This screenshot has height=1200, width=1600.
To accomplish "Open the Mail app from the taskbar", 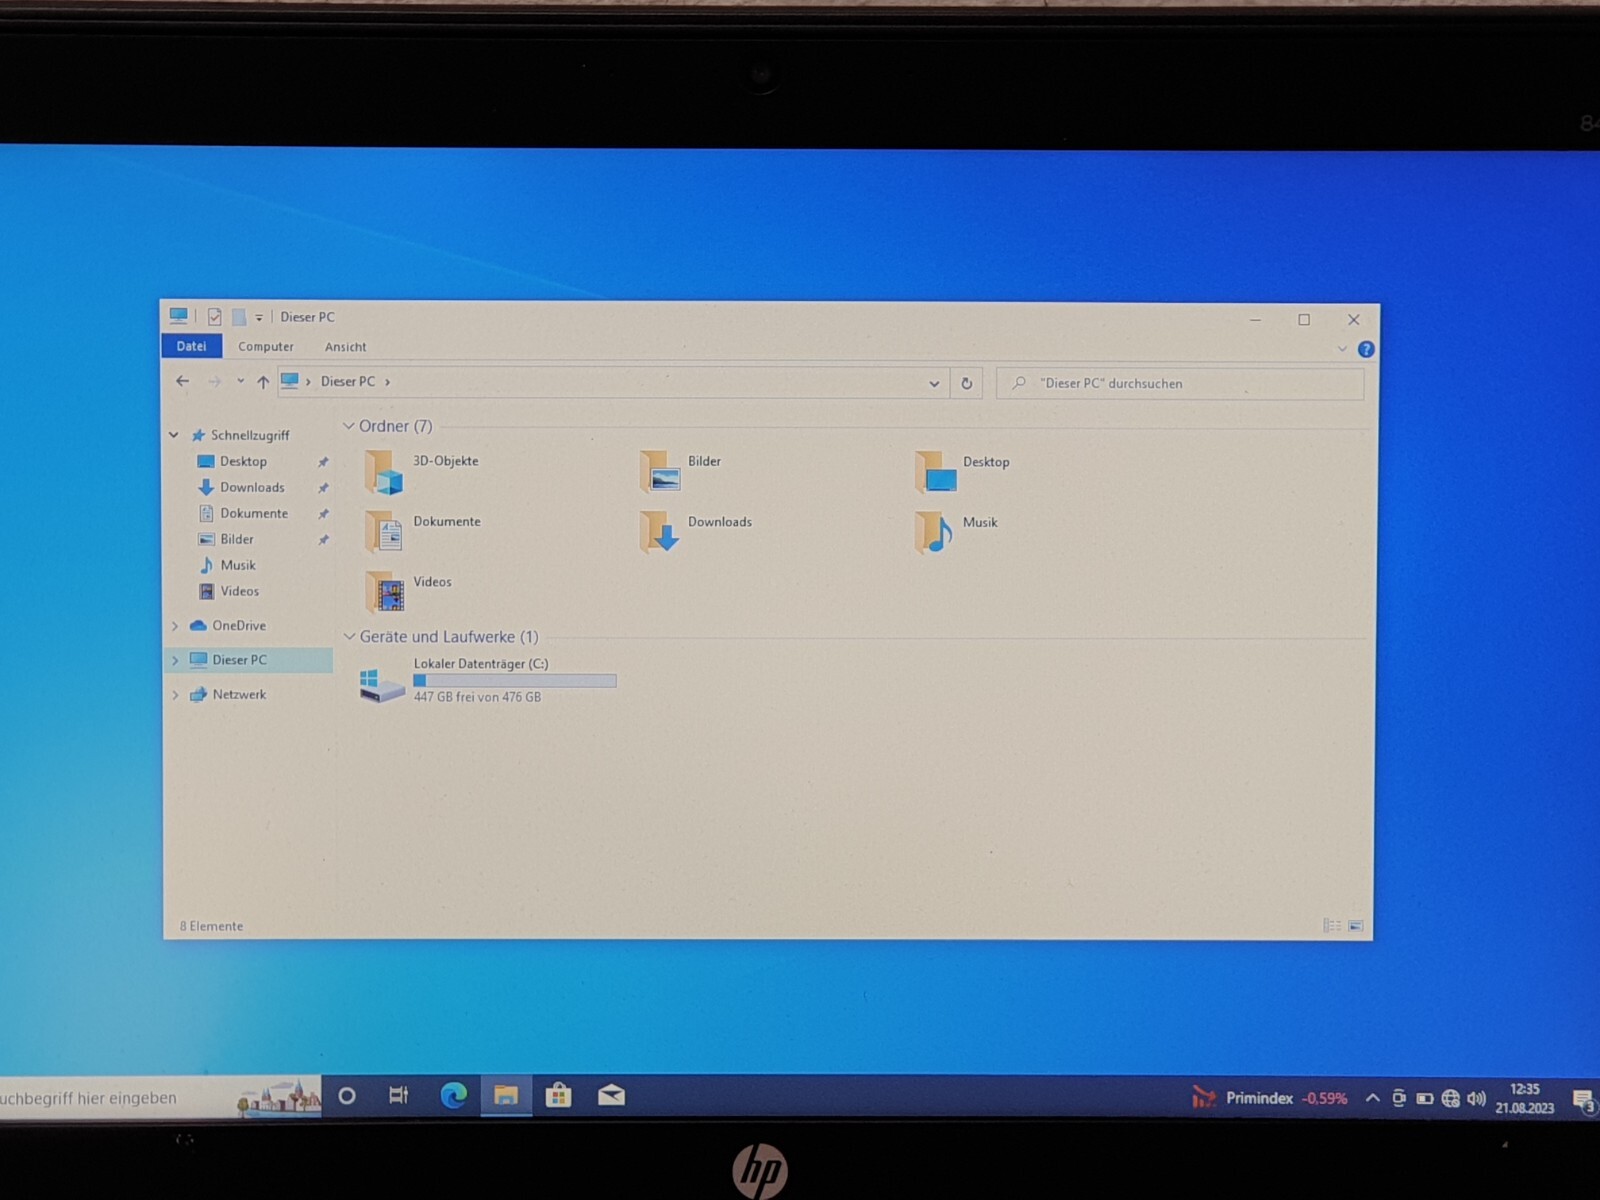I will 611,1096.
